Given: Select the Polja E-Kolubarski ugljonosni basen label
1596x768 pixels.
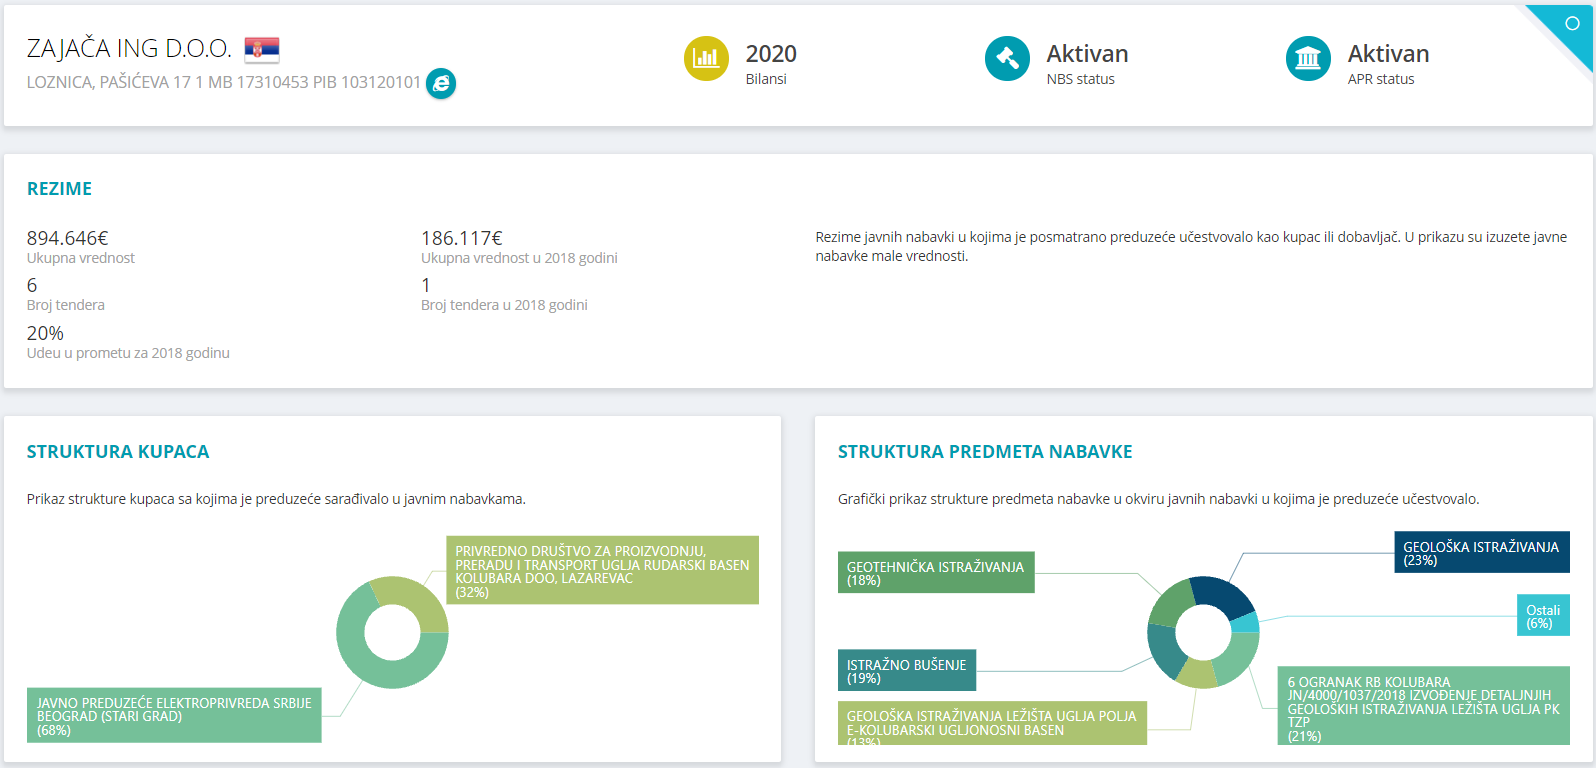Looking at the screenshot, I should click(x=992, y=723).
